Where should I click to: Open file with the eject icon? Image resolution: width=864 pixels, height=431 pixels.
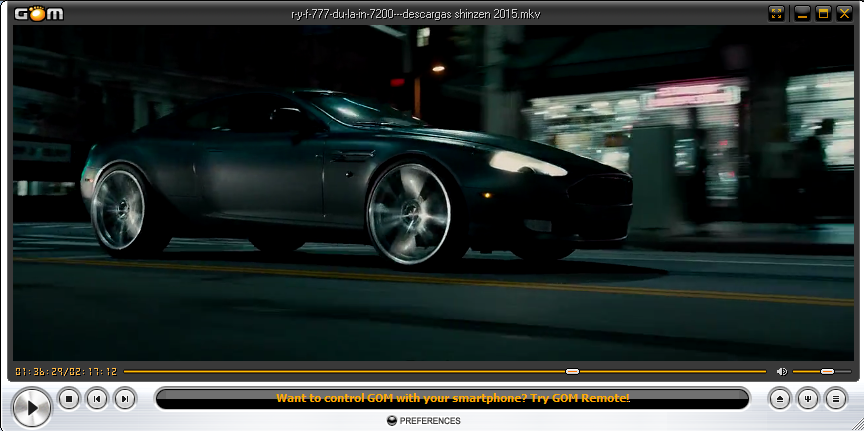pos(779,398)
